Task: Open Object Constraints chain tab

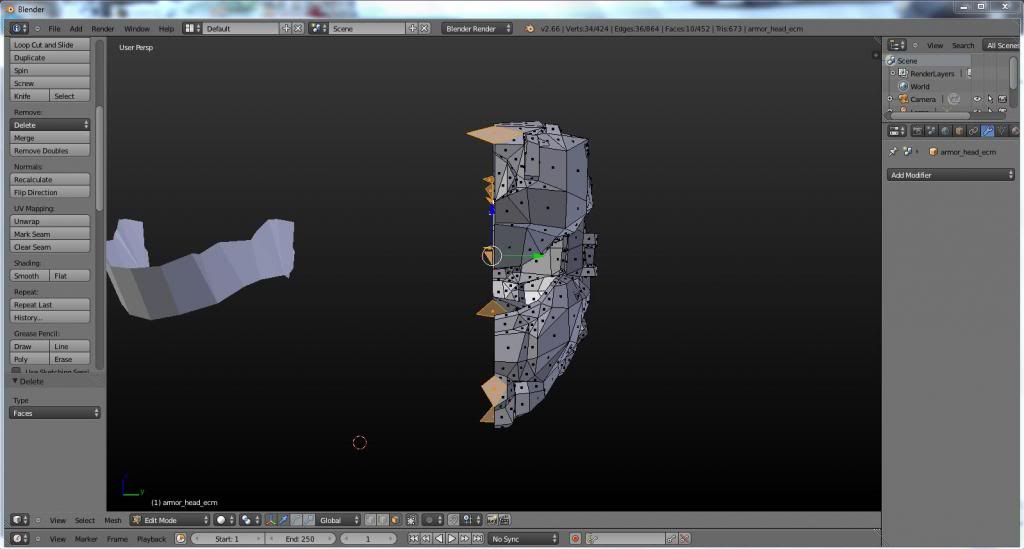Action: coord(973,131)
